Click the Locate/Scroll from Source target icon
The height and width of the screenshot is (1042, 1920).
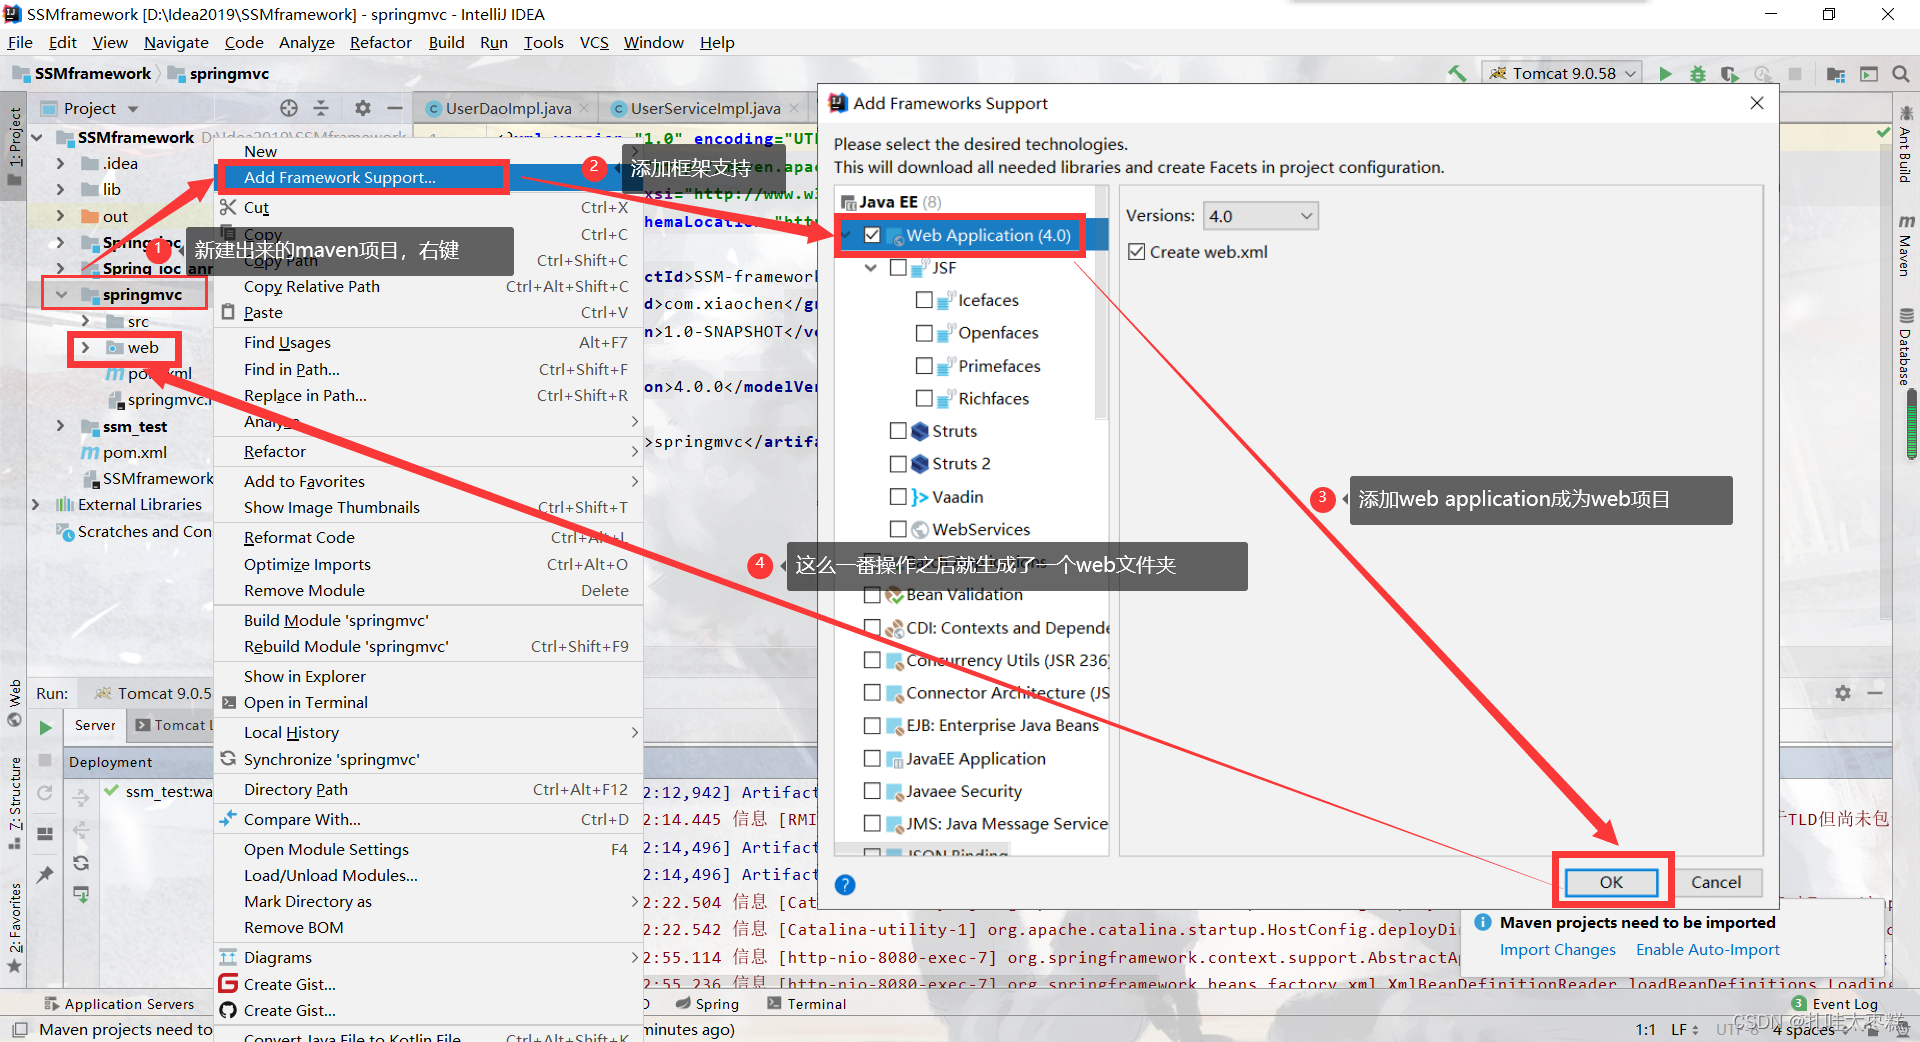tap(289, 108)
